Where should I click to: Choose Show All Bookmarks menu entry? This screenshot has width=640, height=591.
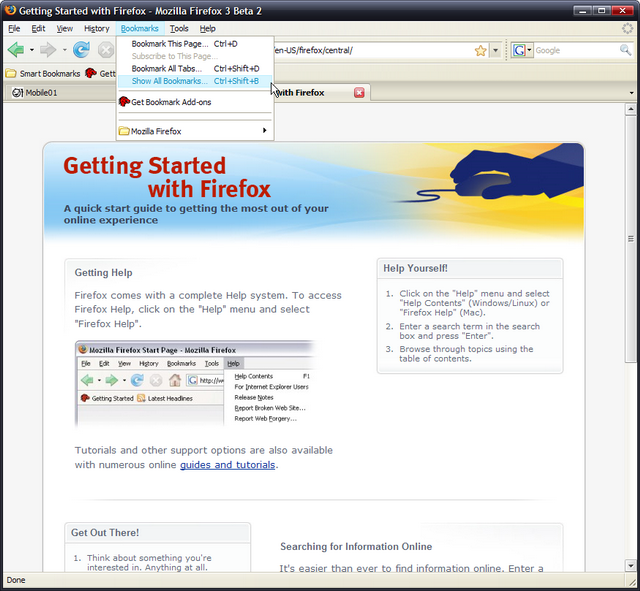(195, 81)
